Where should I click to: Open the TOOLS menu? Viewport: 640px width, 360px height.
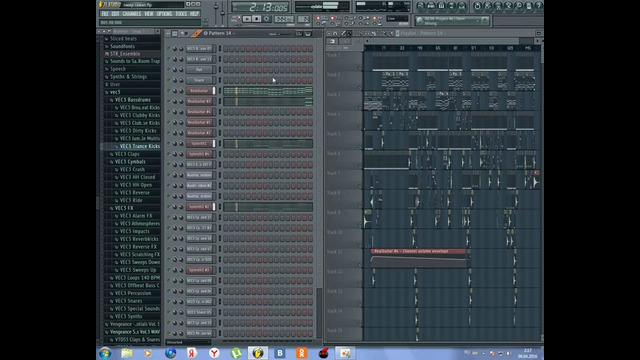181,14
